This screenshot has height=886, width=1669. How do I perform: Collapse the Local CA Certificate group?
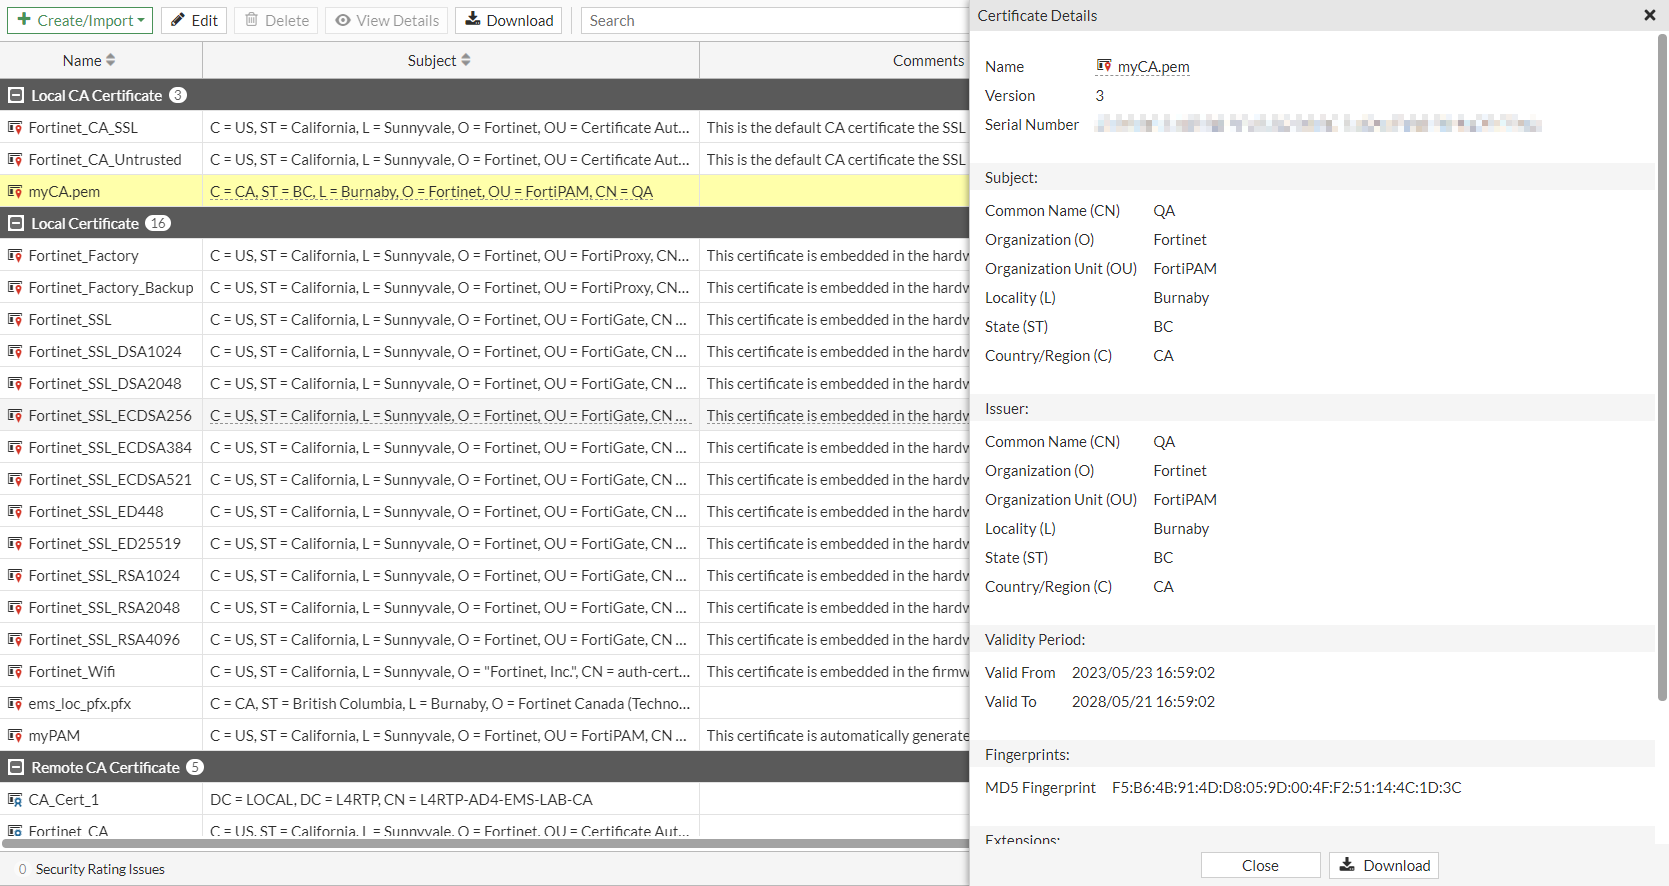coord(16,96)
